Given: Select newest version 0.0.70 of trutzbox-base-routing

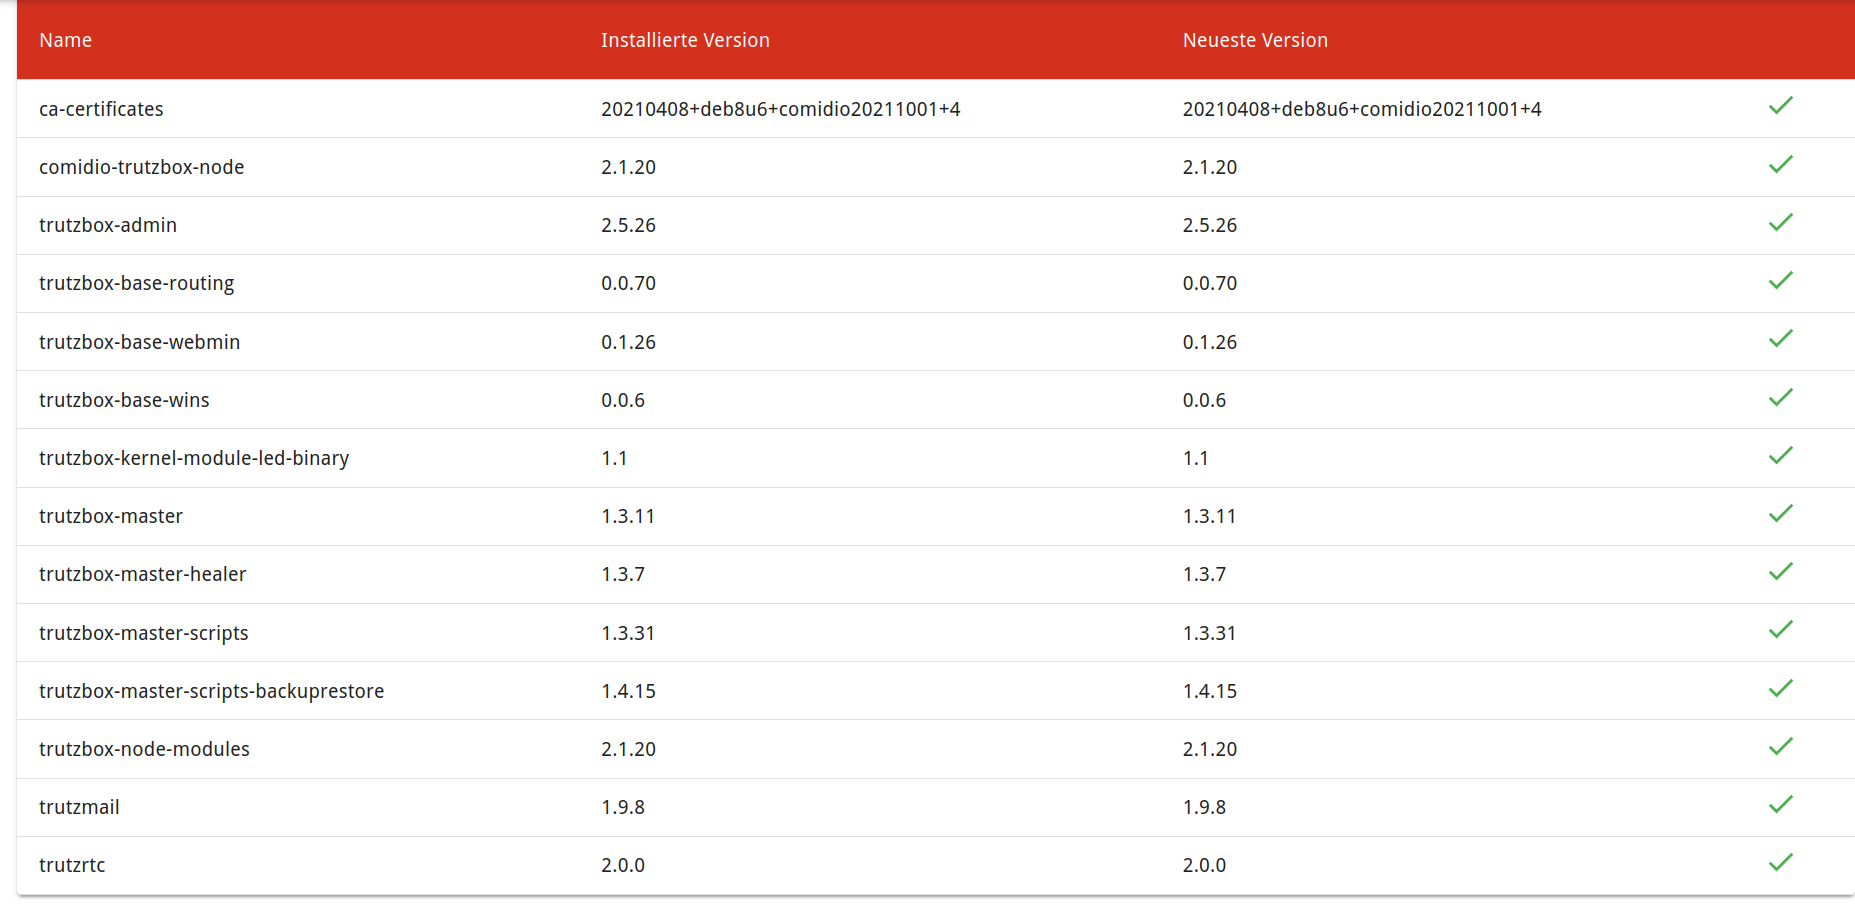Looking at the screenshot, I should [x=1210, y=283].
